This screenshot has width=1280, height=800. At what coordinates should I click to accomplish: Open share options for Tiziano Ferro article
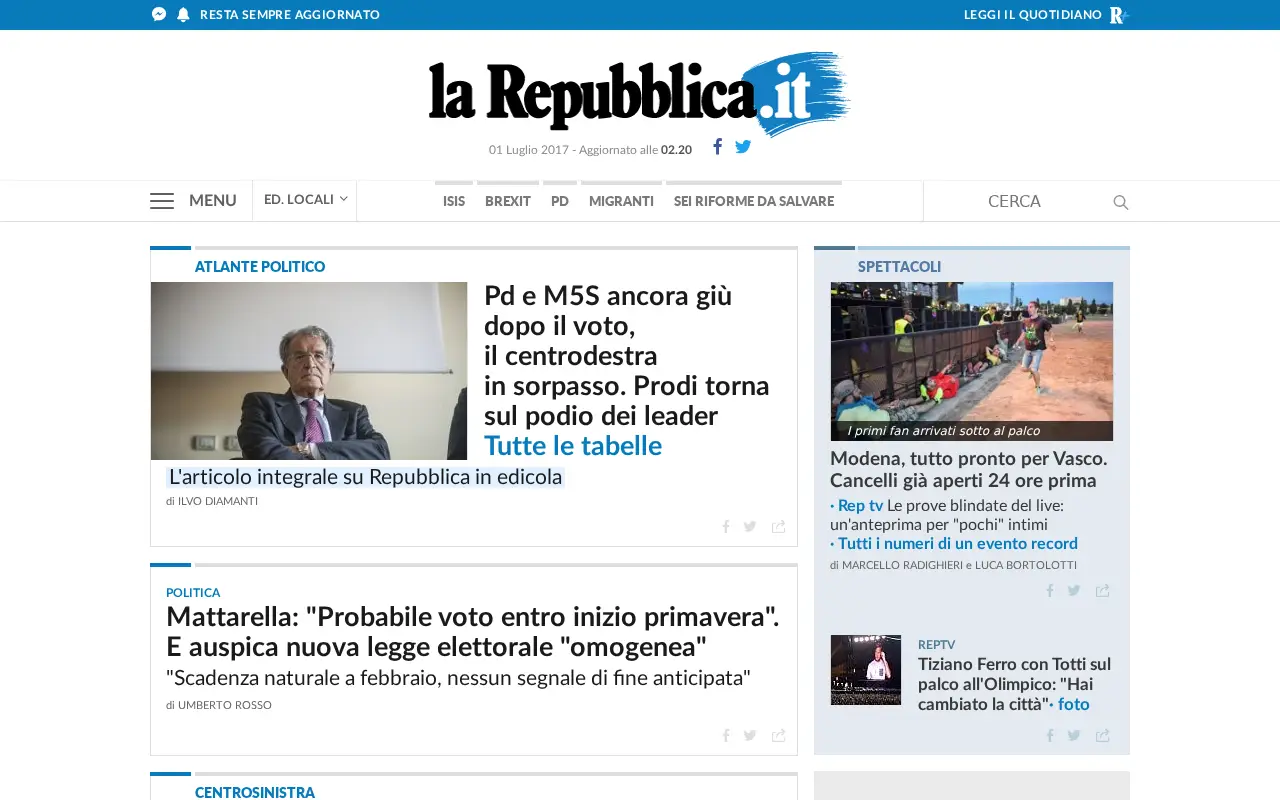[x=1103, y=736]
